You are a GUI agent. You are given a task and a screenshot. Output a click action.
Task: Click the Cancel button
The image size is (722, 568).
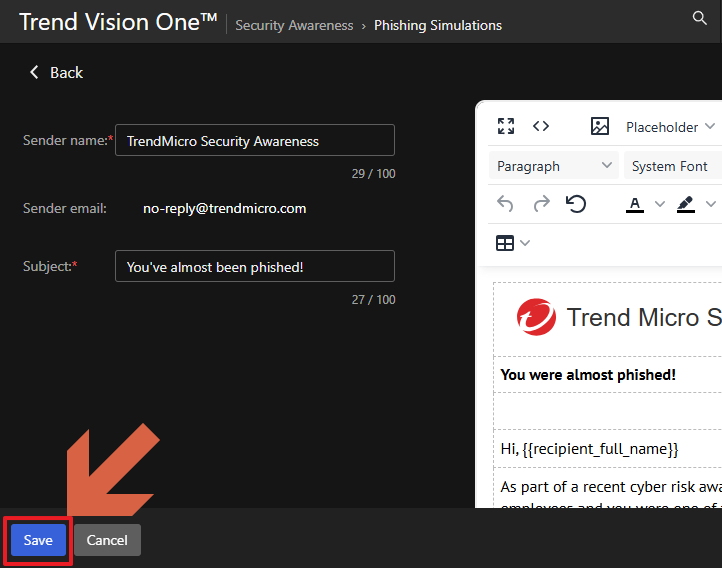107,540
